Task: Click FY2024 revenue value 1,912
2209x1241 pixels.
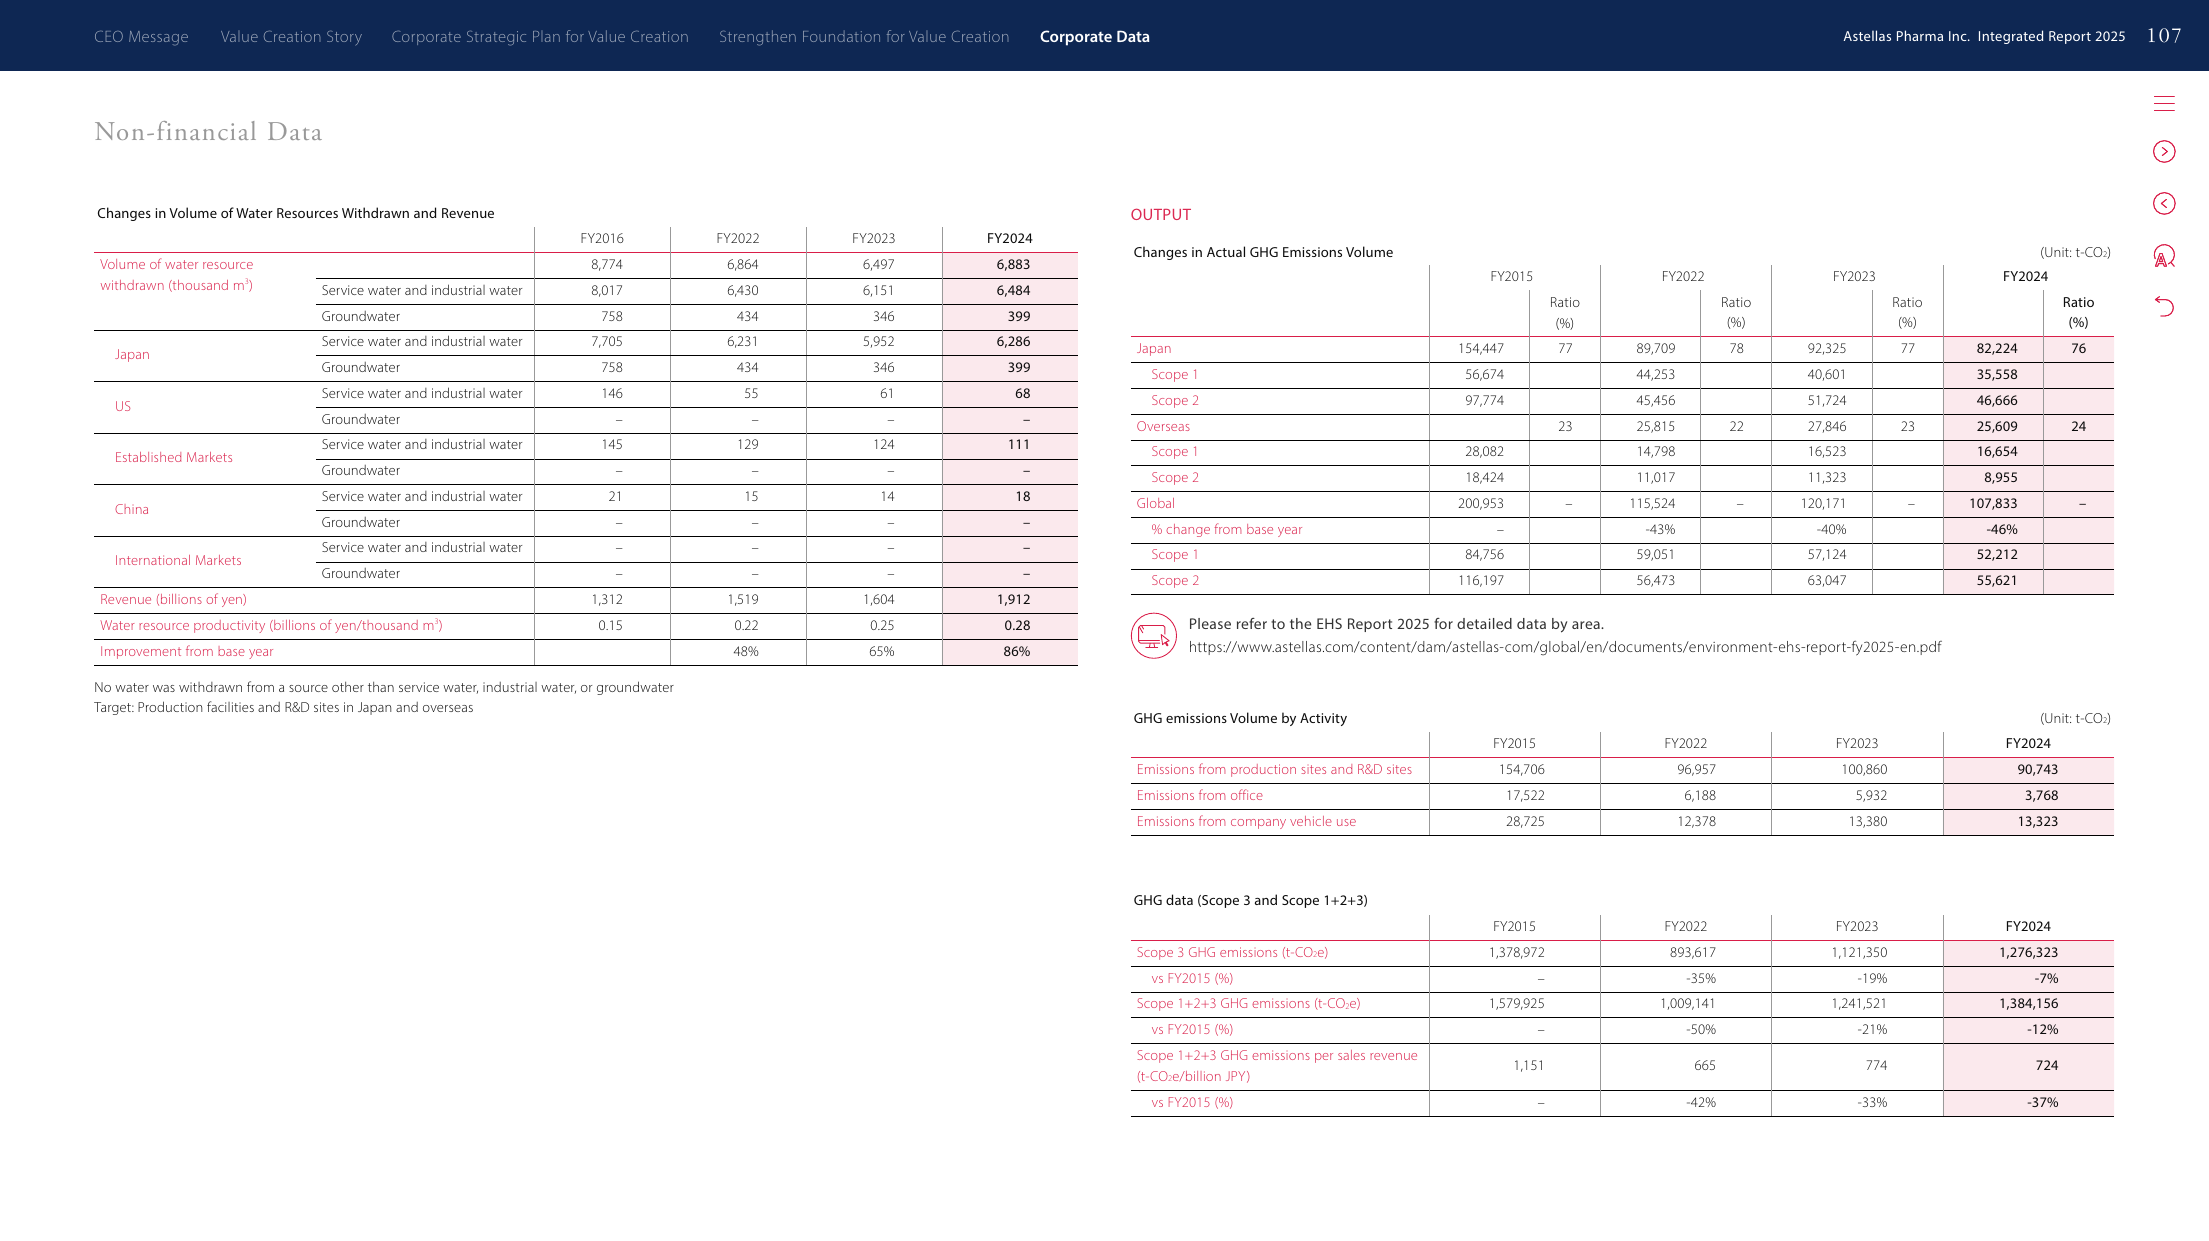Action: [1013, 600]
